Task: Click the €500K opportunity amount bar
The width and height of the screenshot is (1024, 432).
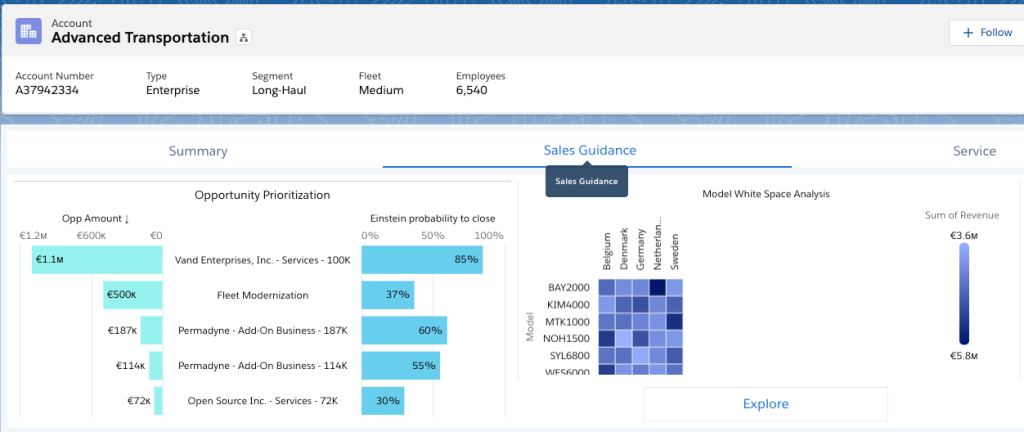Action: (133, 295)
